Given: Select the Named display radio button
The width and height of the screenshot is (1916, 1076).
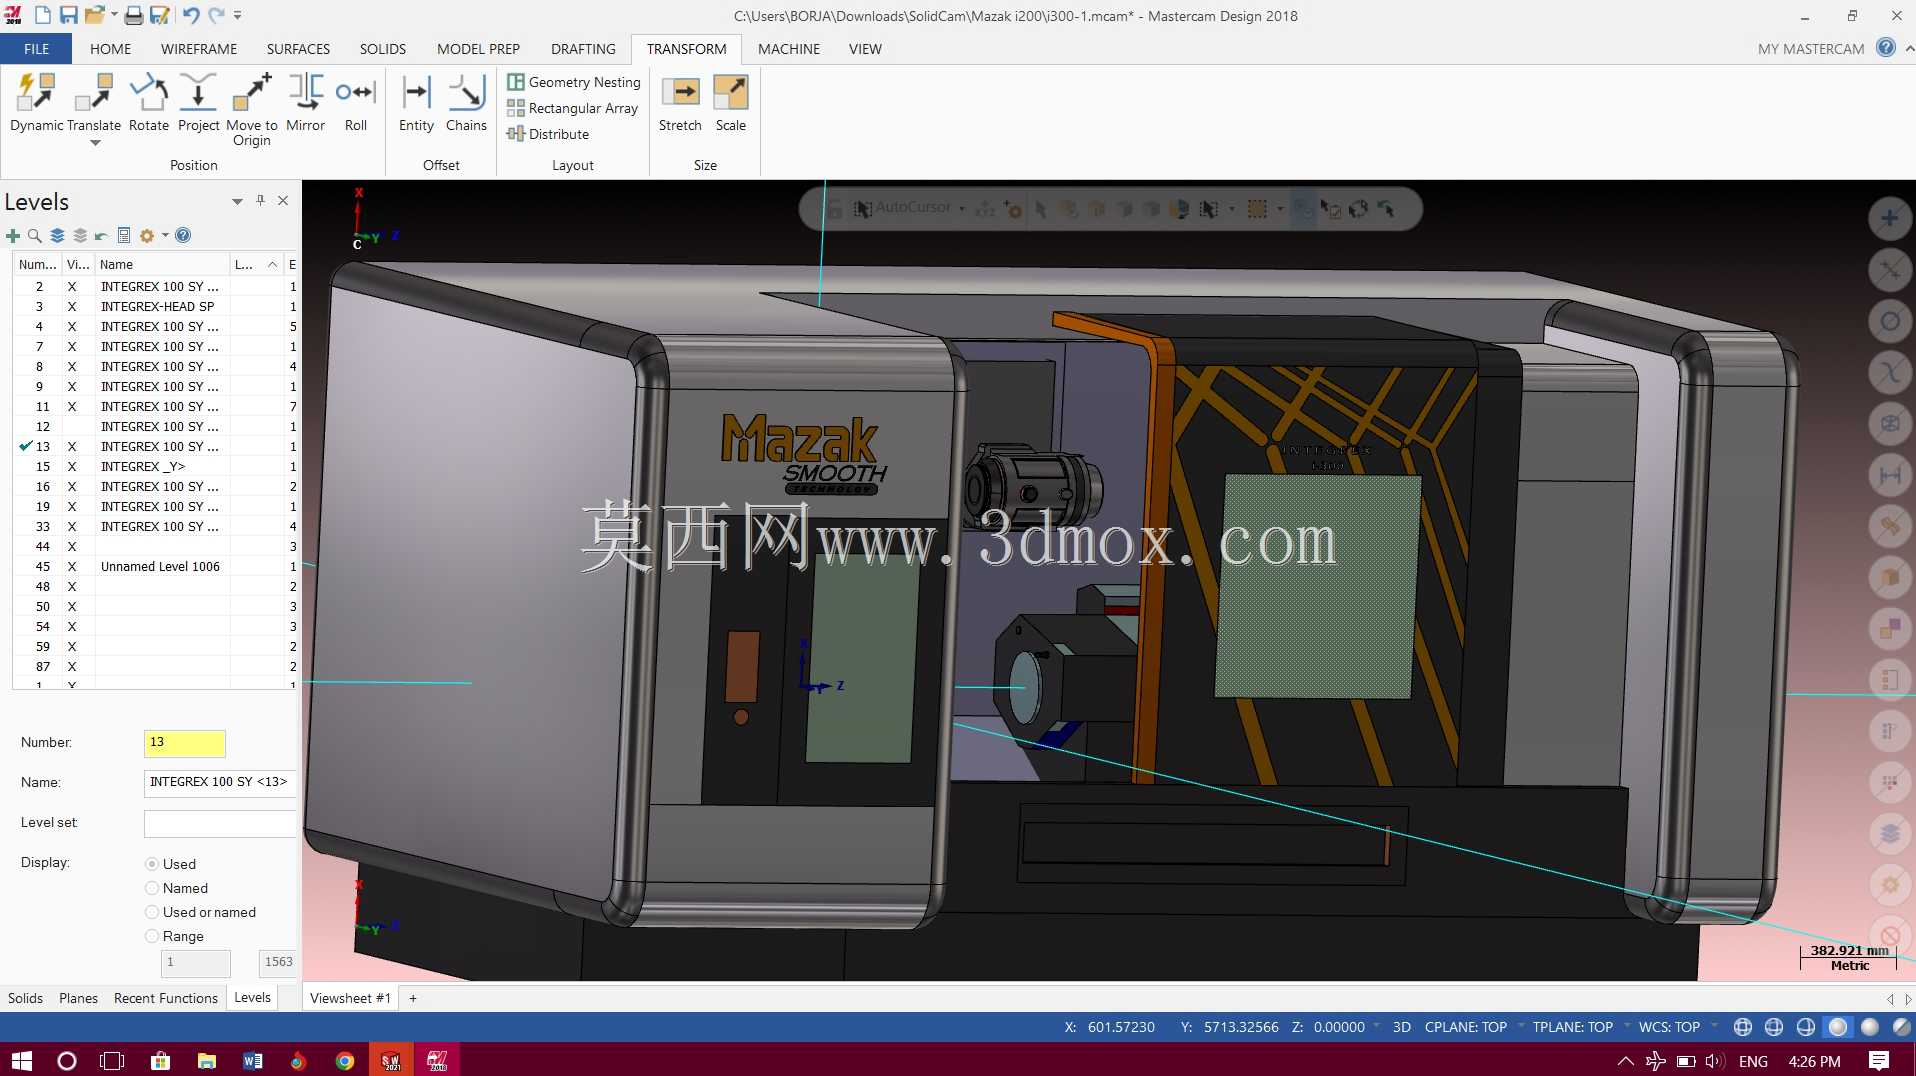Looking at the screenshot, I should tap(152, 888).
